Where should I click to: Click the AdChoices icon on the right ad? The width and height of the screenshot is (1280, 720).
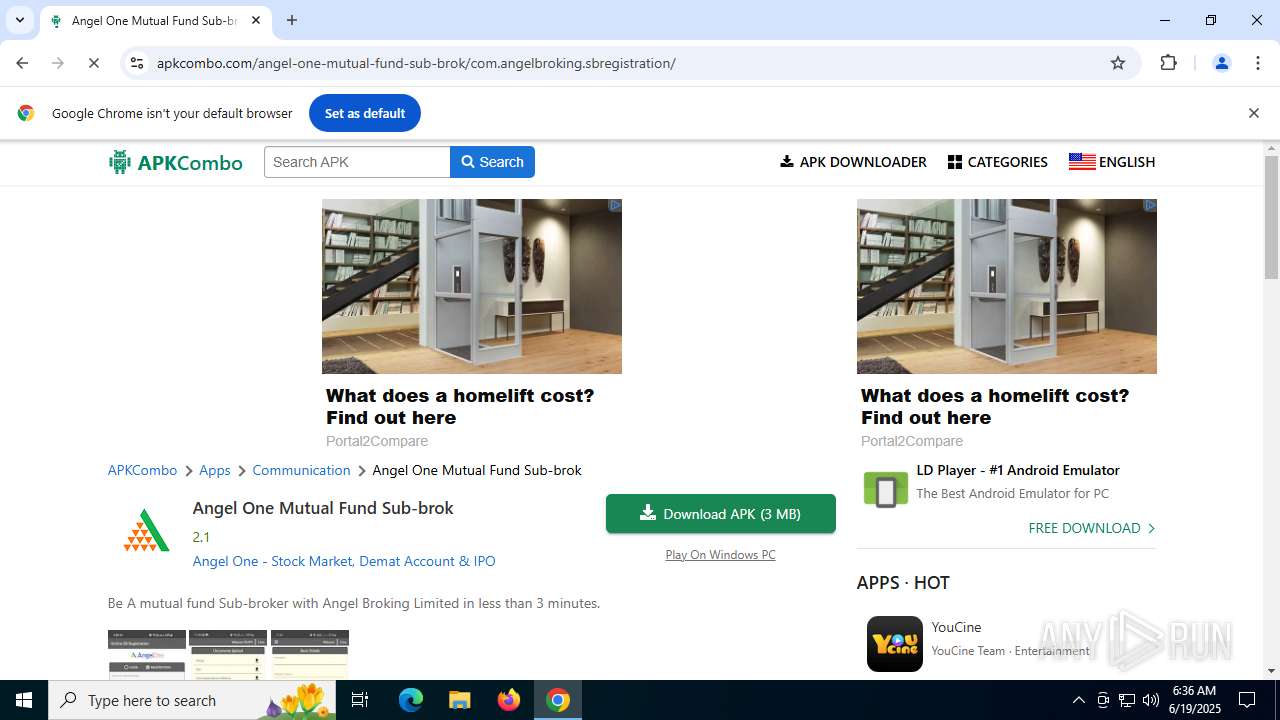[x=1150, y=205]
